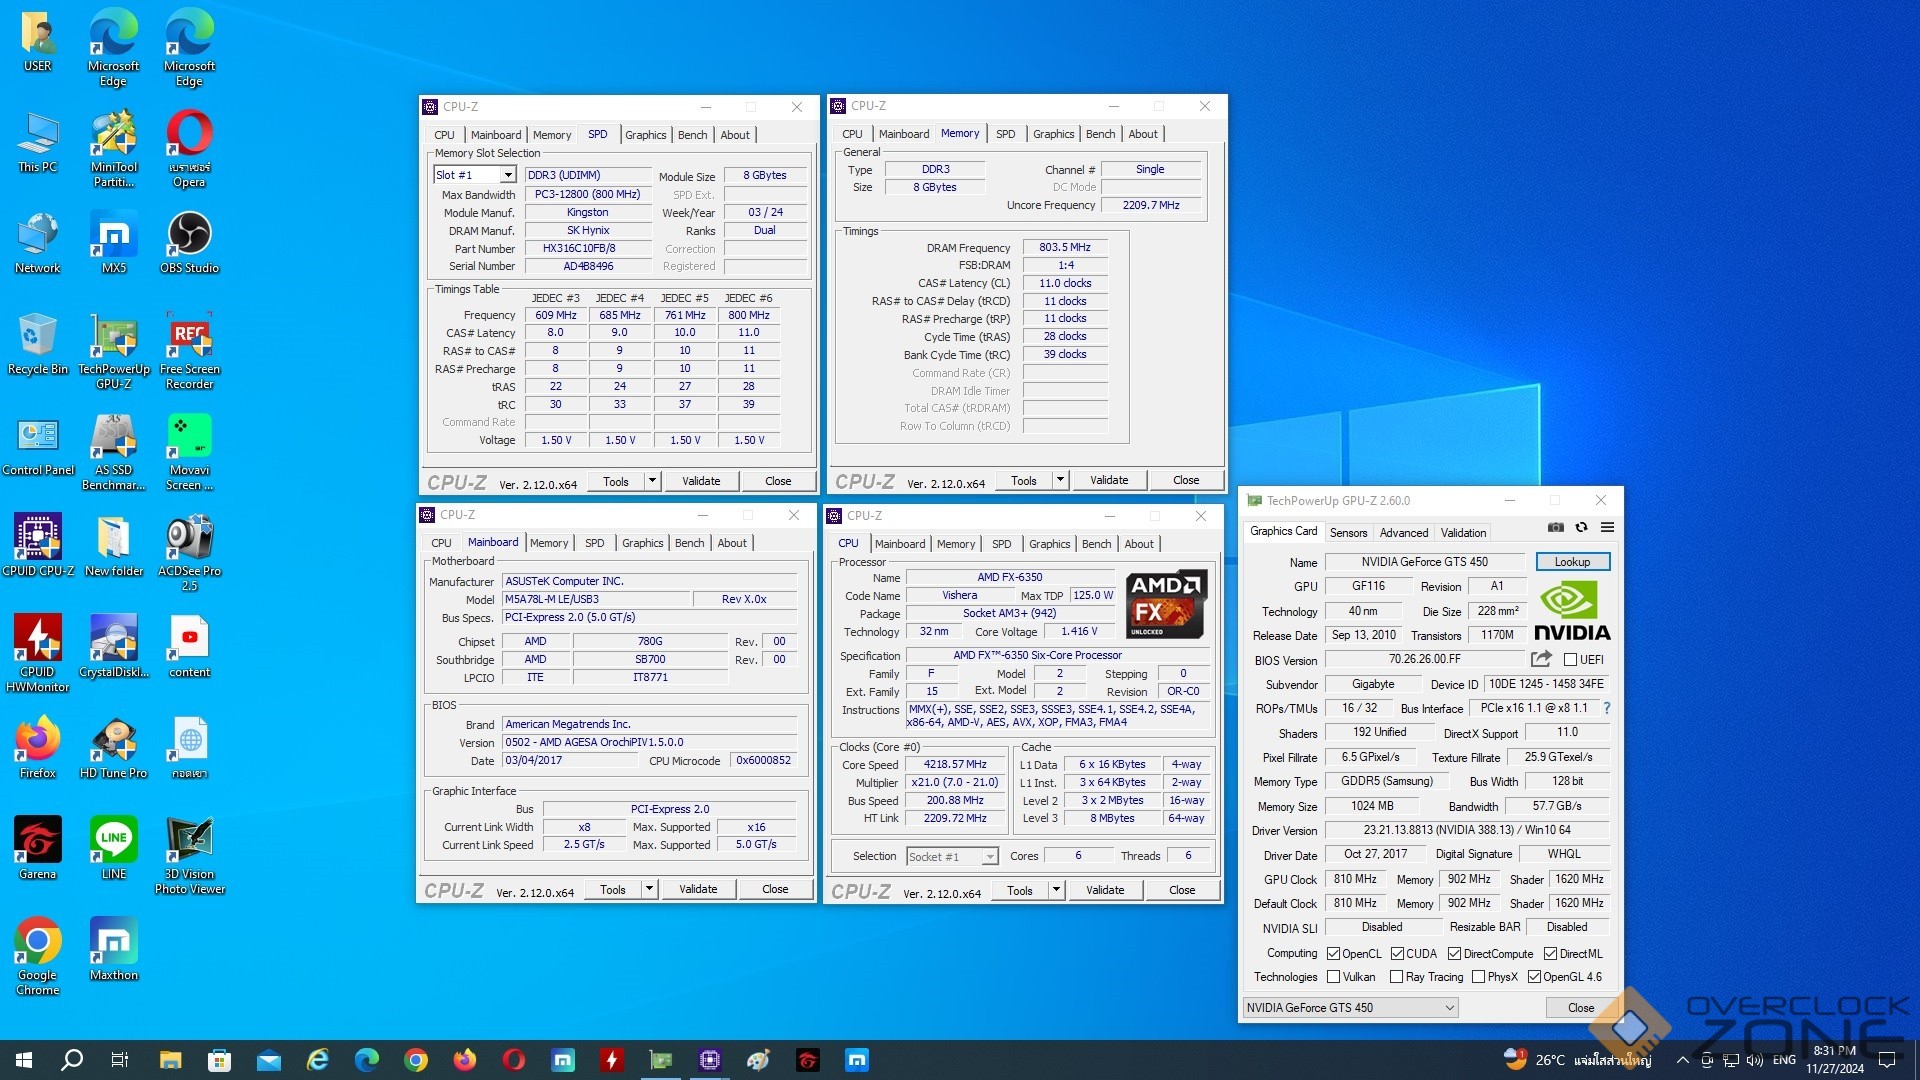
Task: Toggle the PhysX checkbox
Action: 1478,977
